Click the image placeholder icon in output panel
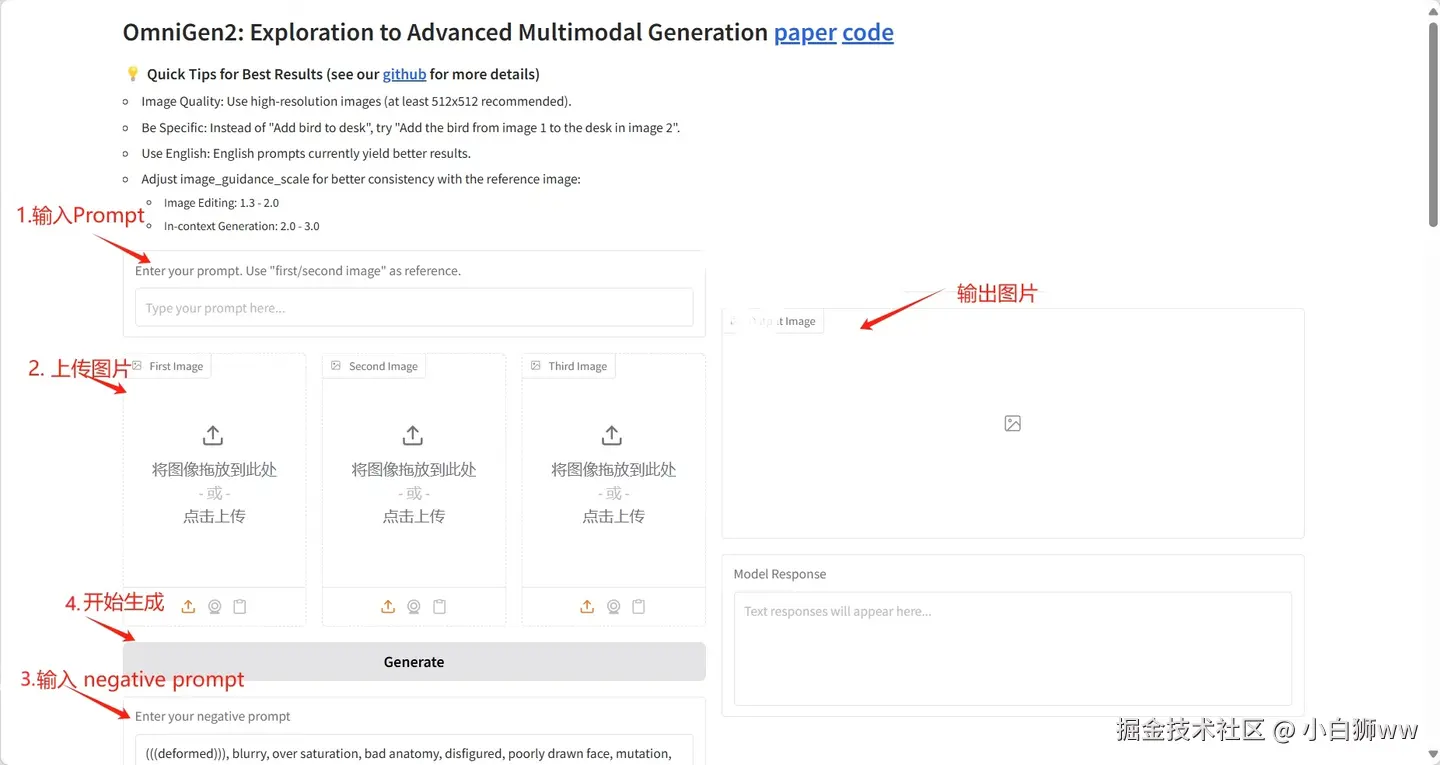 click(1013, 424)
